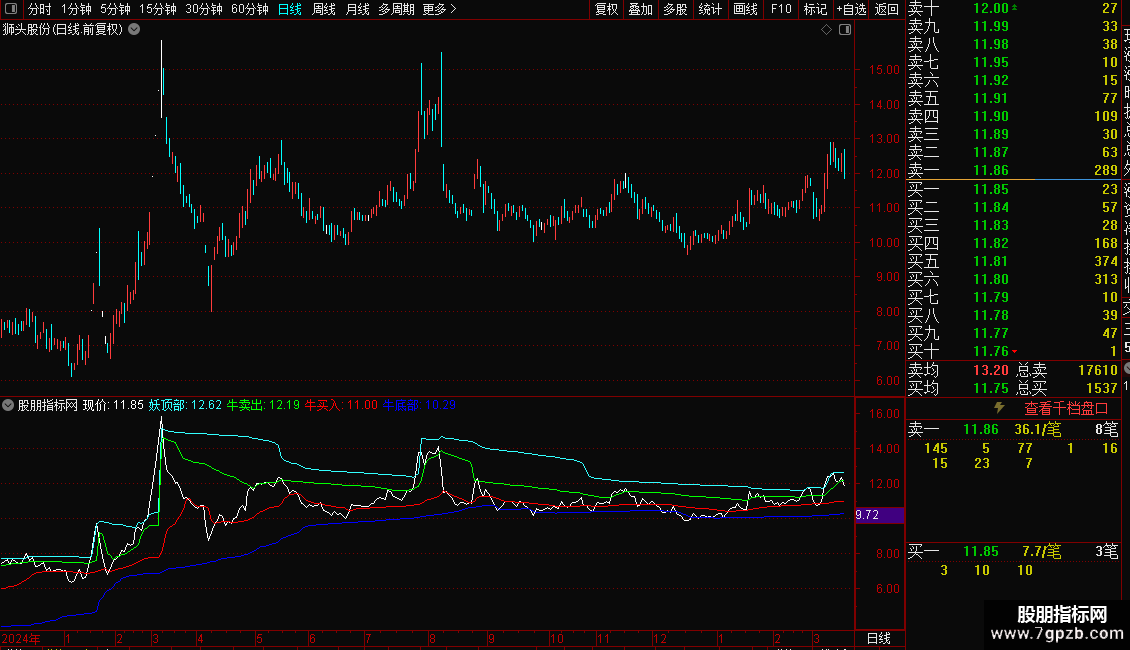The height and width of the screenshot is (650, 1130).
Task: Switch to 周线 weekly chart tab
Action: pyautogui.click(x=324, y=9)
